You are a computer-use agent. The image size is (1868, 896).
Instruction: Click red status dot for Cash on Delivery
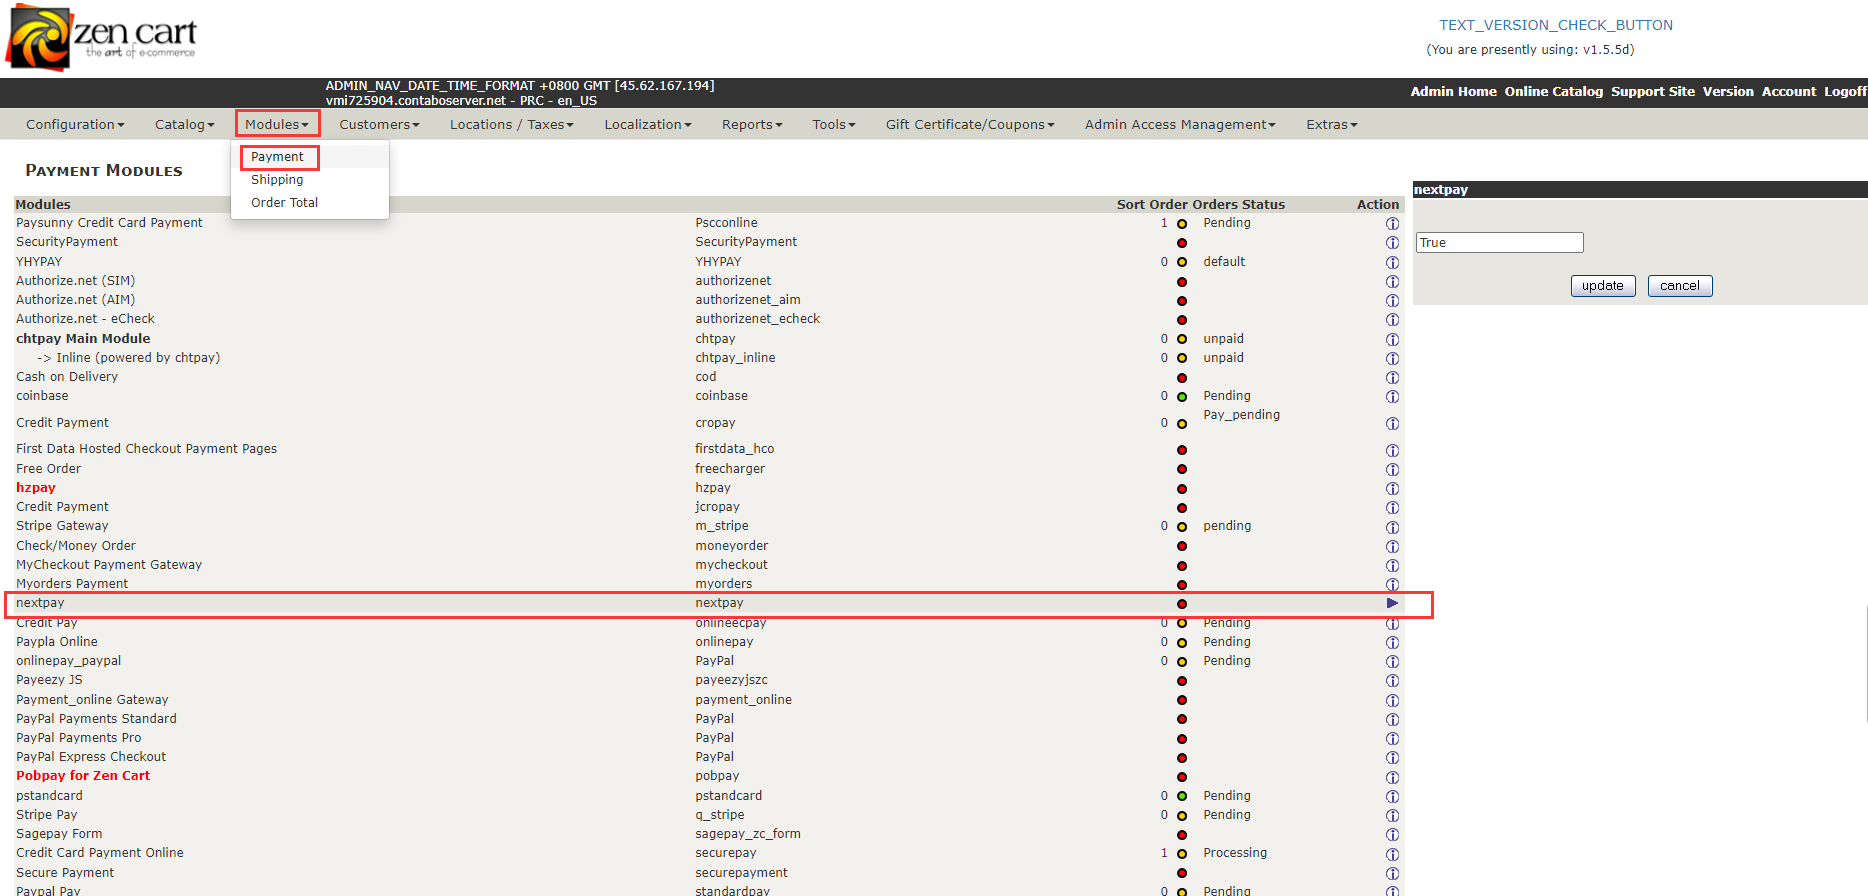coord(1182,378)
